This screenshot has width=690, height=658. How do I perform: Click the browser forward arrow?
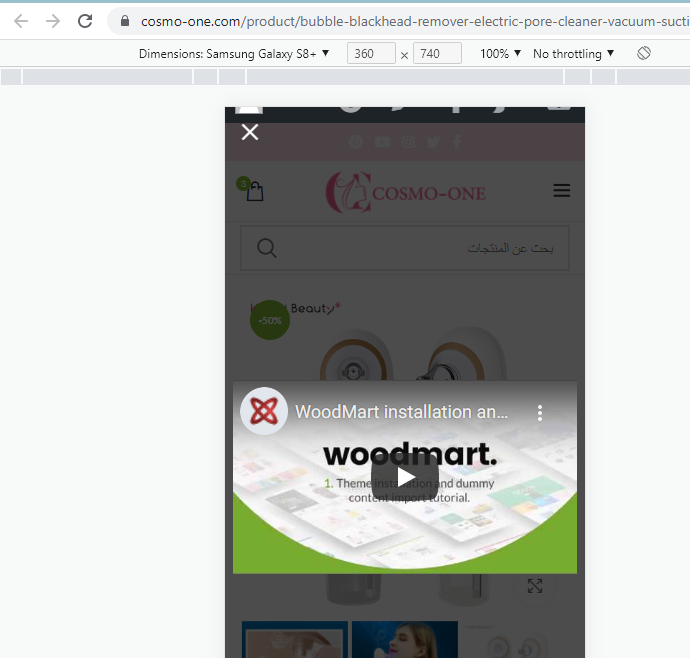[x=53, y=21]
